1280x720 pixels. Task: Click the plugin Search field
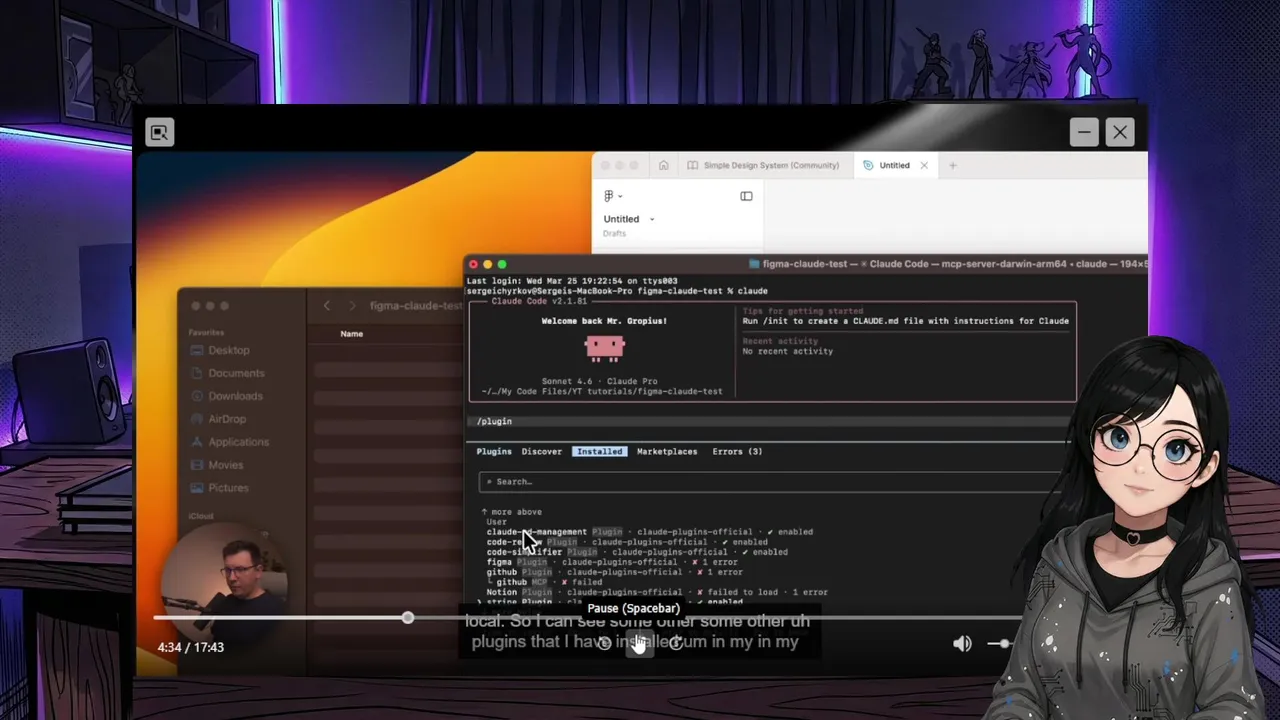click(770, 481)
